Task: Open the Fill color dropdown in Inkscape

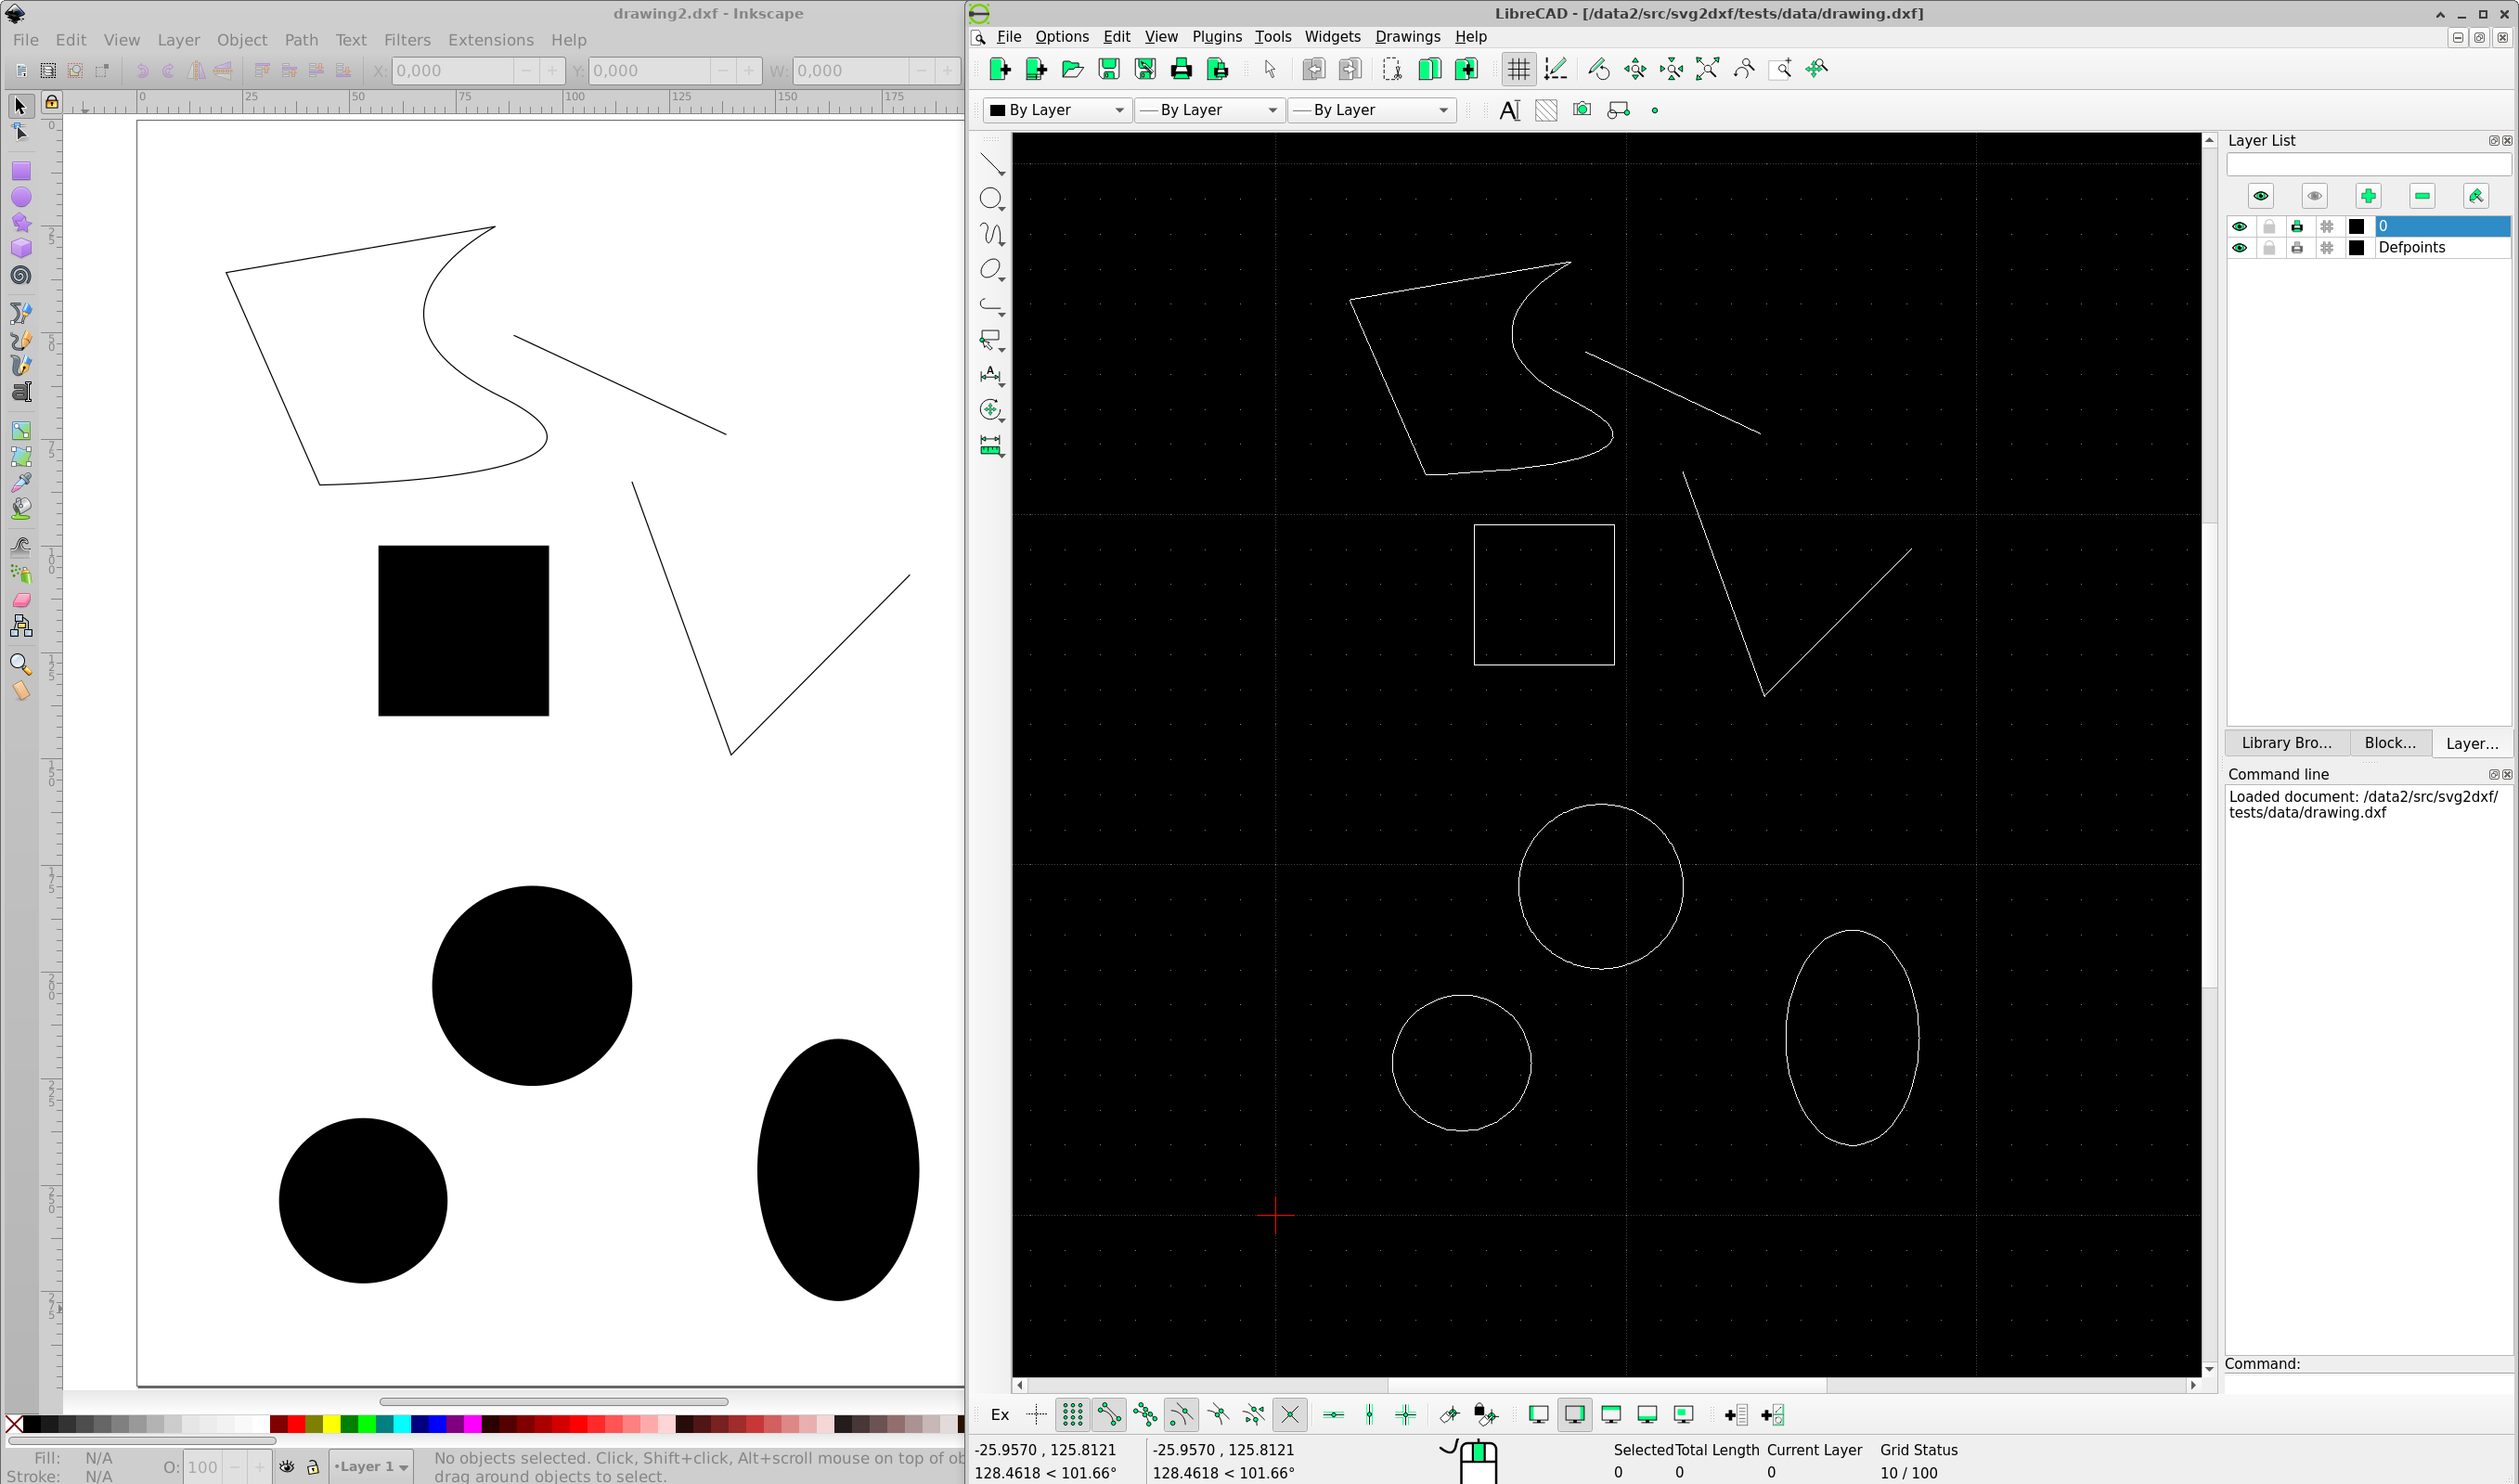Action: tap(99, 1456)
